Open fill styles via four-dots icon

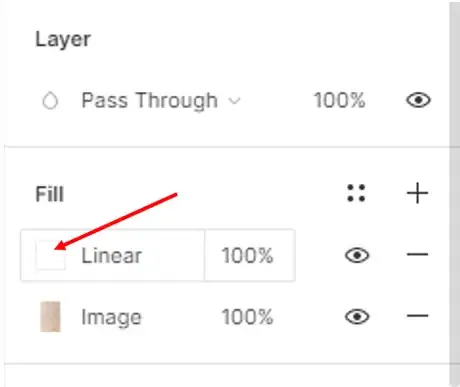(x=356, y=193)
